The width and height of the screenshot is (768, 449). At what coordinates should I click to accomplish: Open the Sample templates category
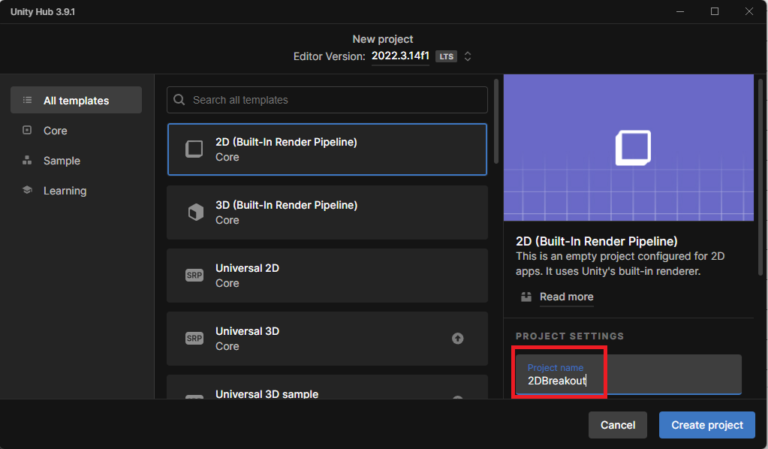coord(61,161)
